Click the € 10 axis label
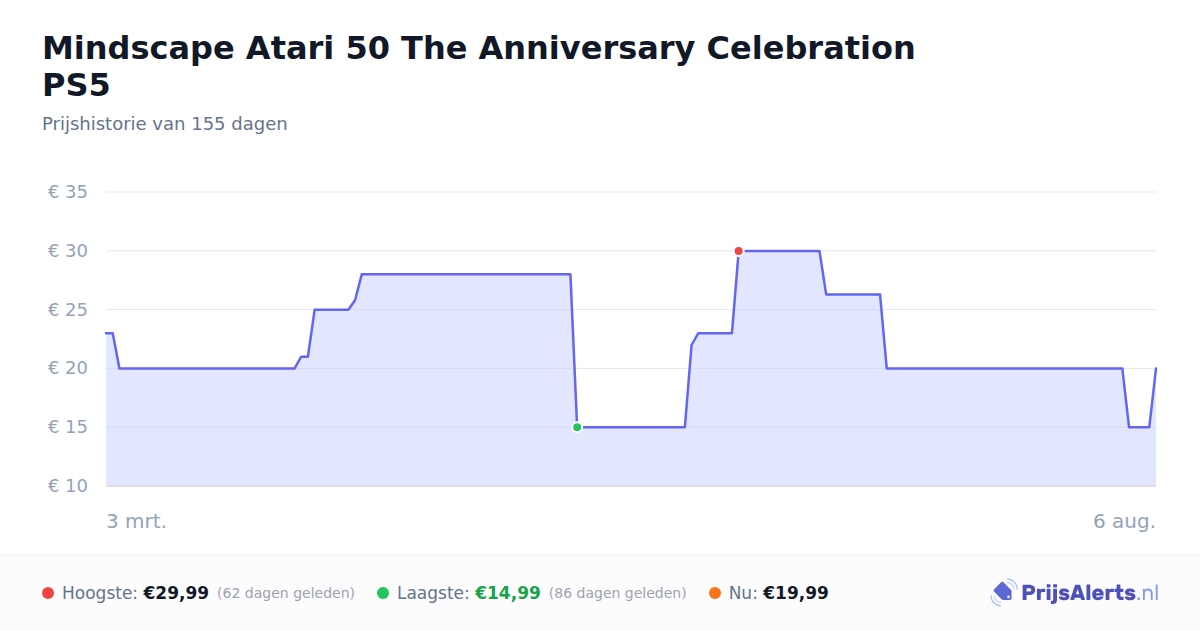Viewport: 1200px width, 630px height. tap(68, 486)
